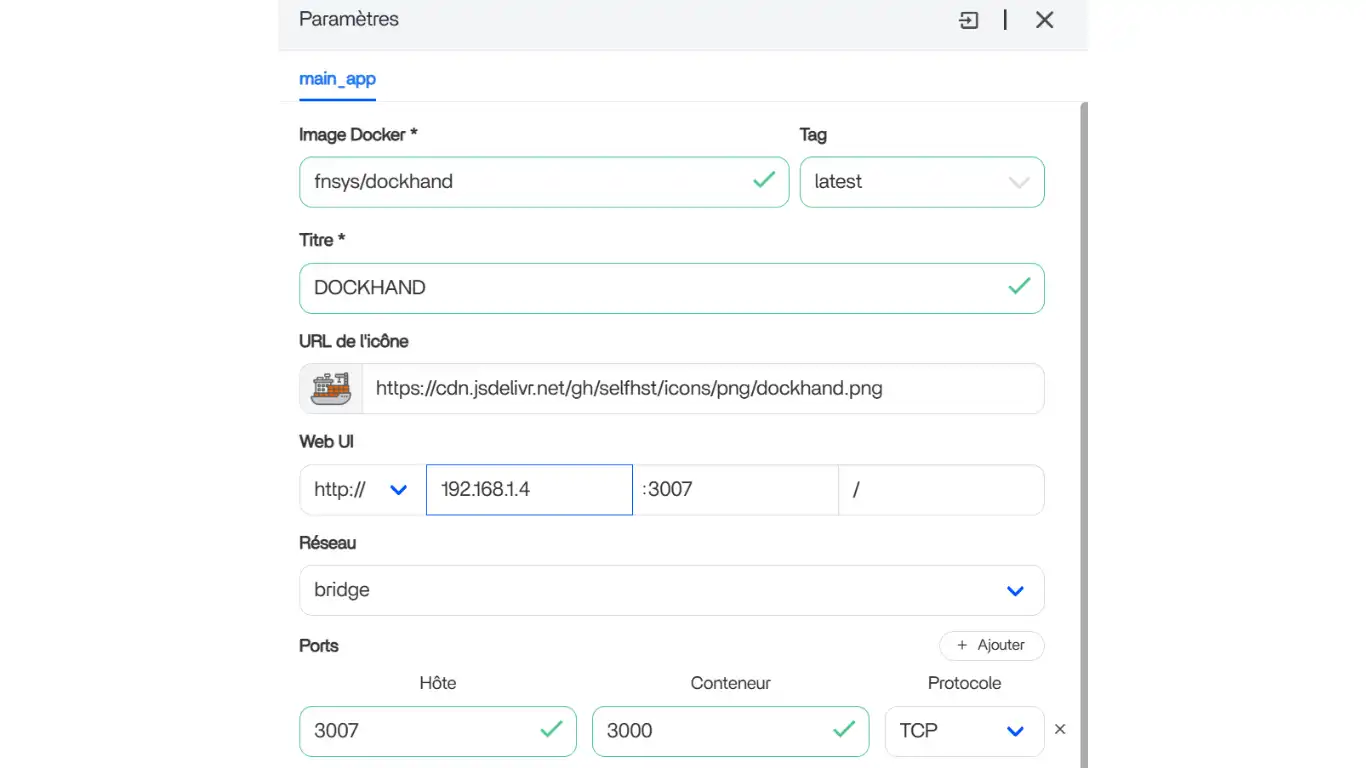The height and width of the screenshot is (768, 1366).
Task: Click the Protocole column header
Action: (964, 683)
